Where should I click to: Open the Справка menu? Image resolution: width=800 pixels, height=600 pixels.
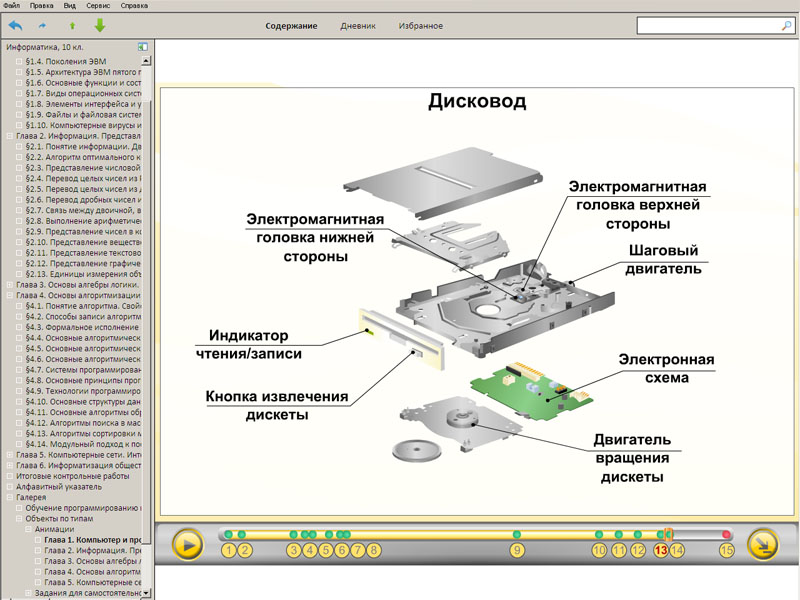tap(134, 6)
